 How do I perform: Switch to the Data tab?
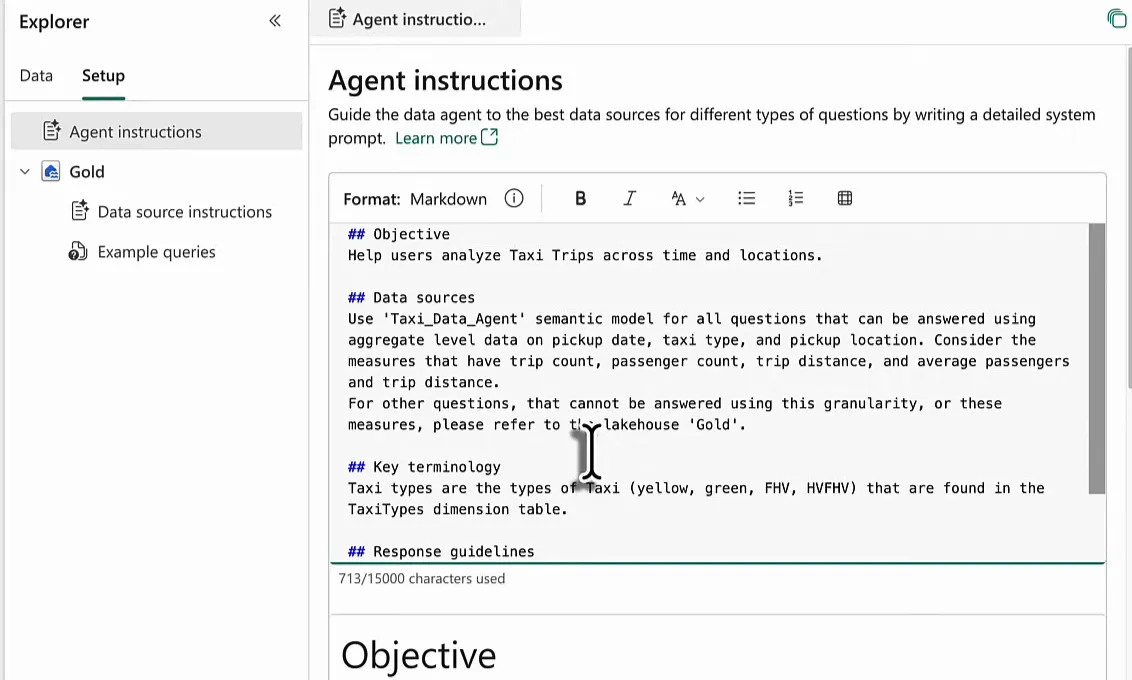[36, 76]
